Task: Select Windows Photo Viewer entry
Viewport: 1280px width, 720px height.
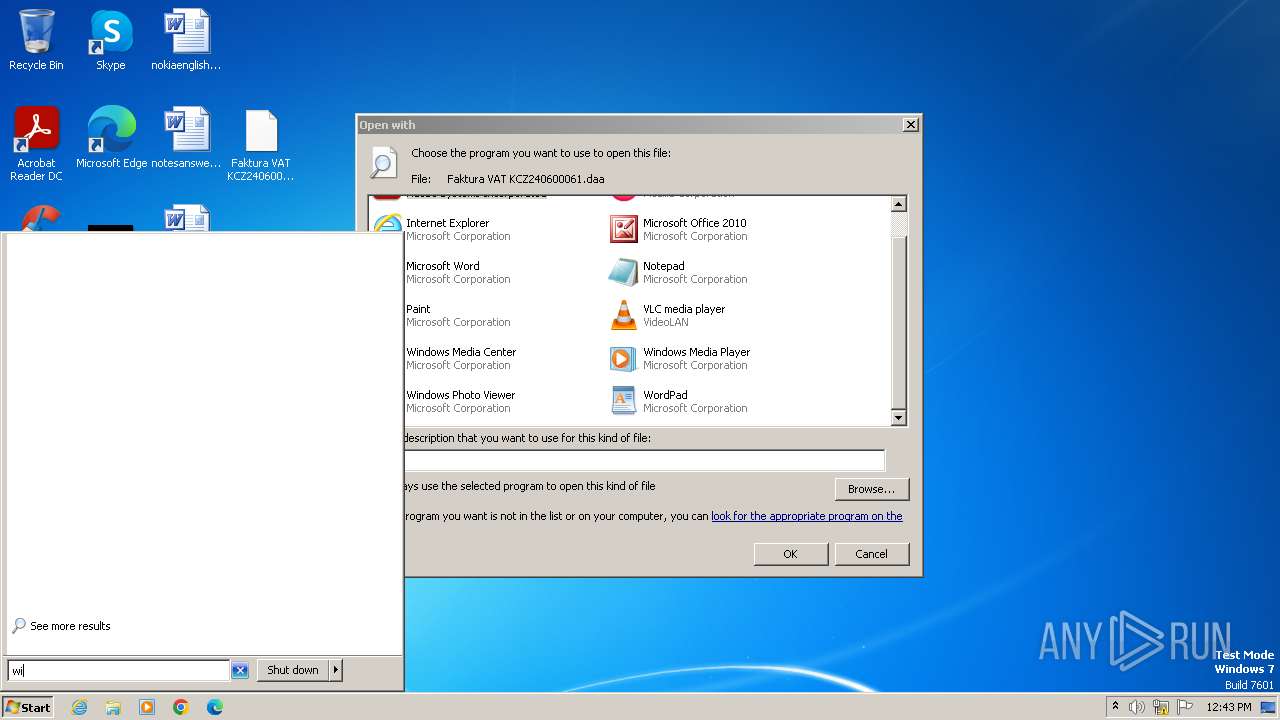Action: [460, 401]
